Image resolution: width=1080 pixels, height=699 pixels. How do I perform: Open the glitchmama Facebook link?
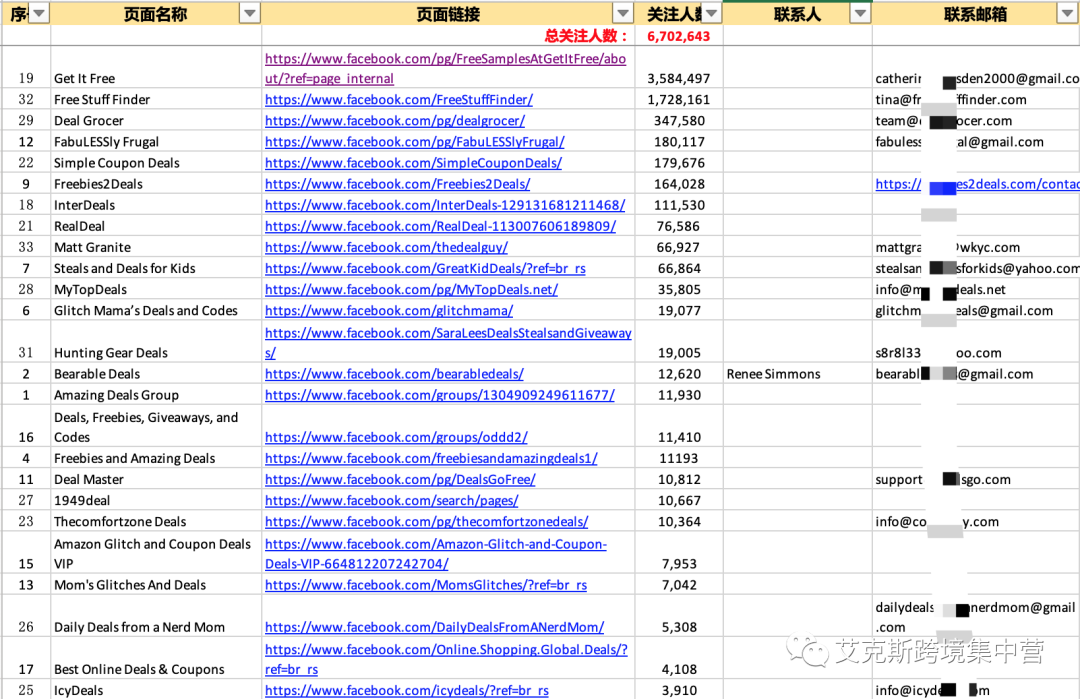pos(388,311)
